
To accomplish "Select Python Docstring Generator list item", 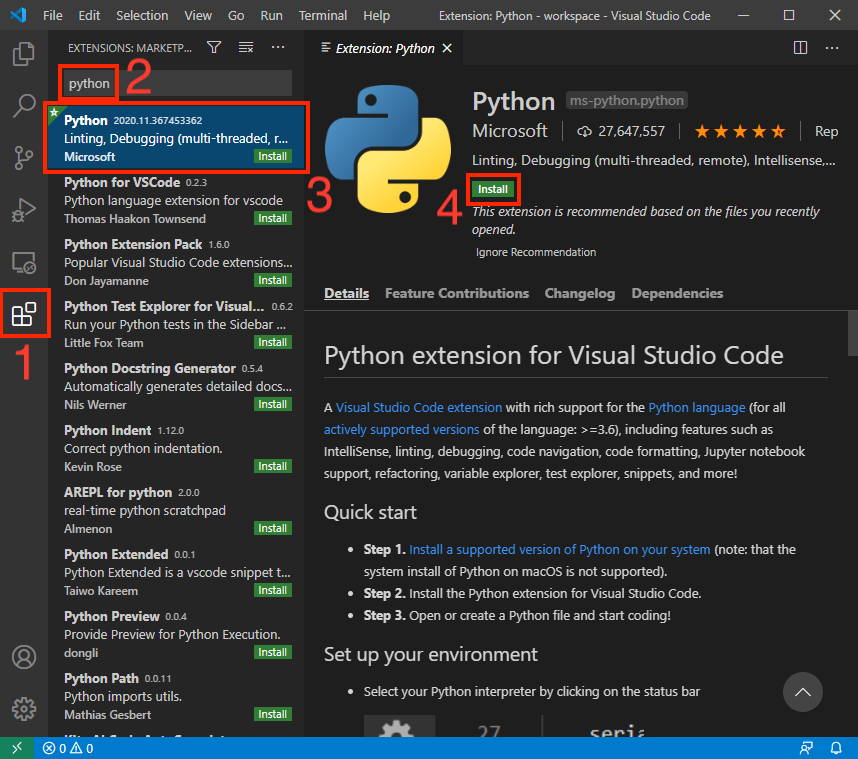I will (176, 386).
